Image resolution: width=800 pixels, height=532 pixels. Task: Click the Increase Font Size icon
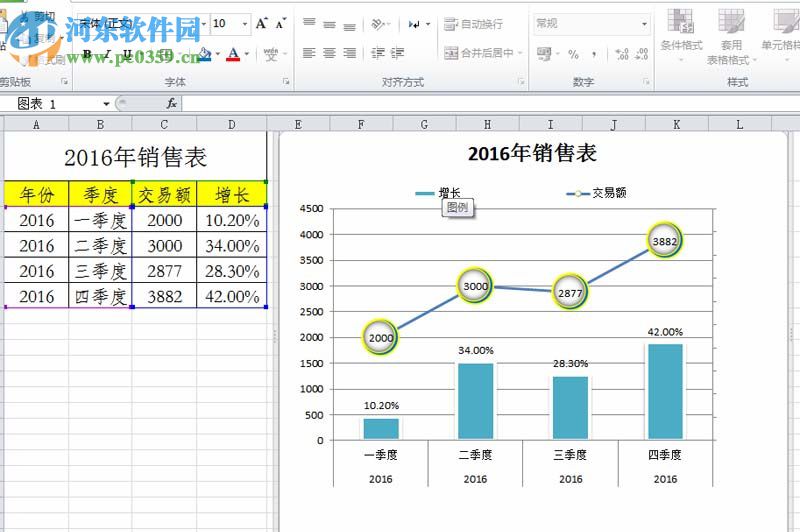[x=262, y=23]
